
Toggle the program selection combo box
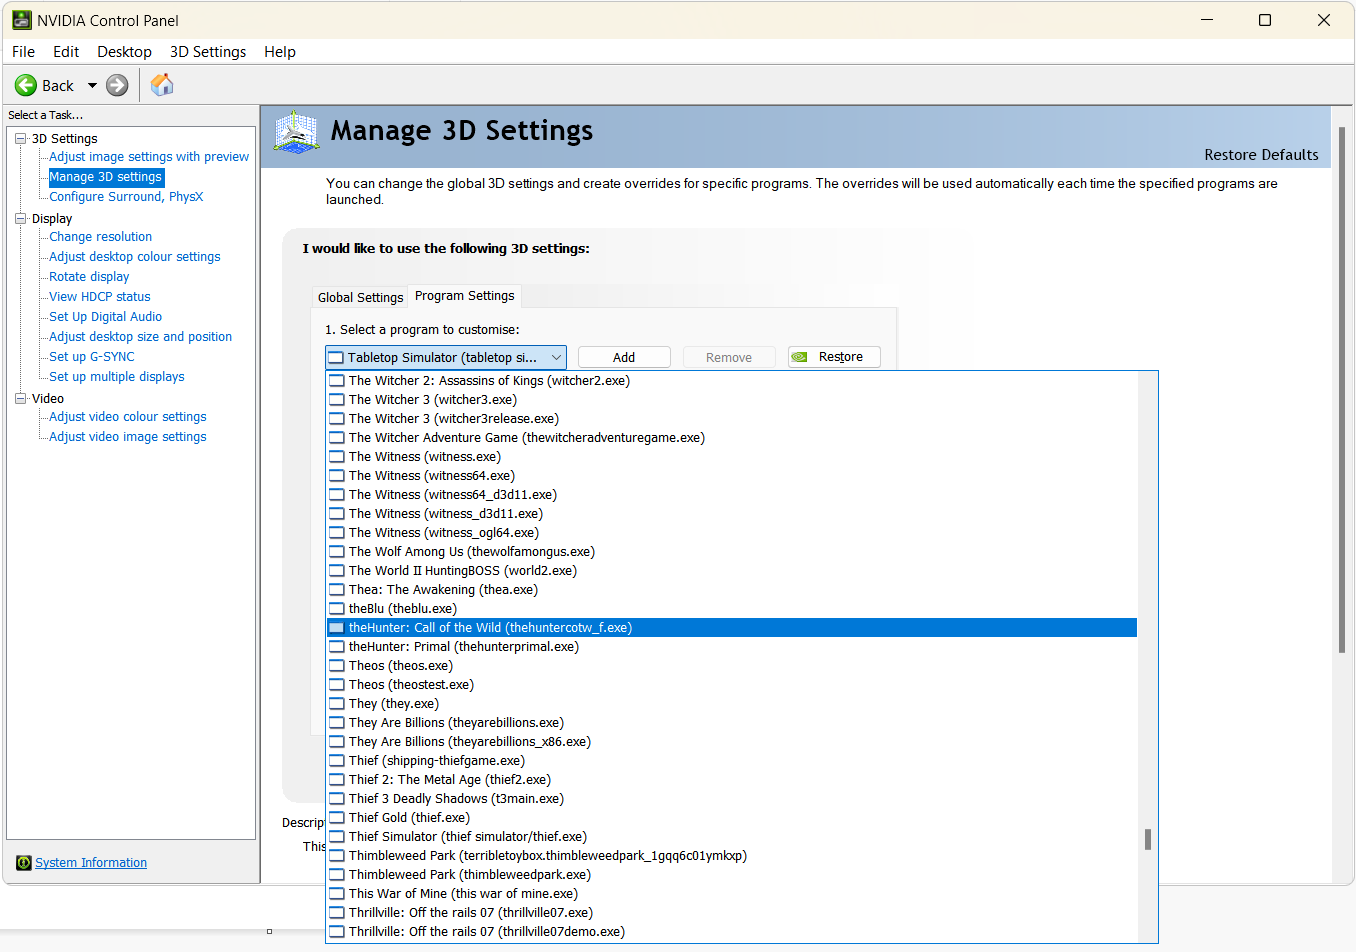556,357
